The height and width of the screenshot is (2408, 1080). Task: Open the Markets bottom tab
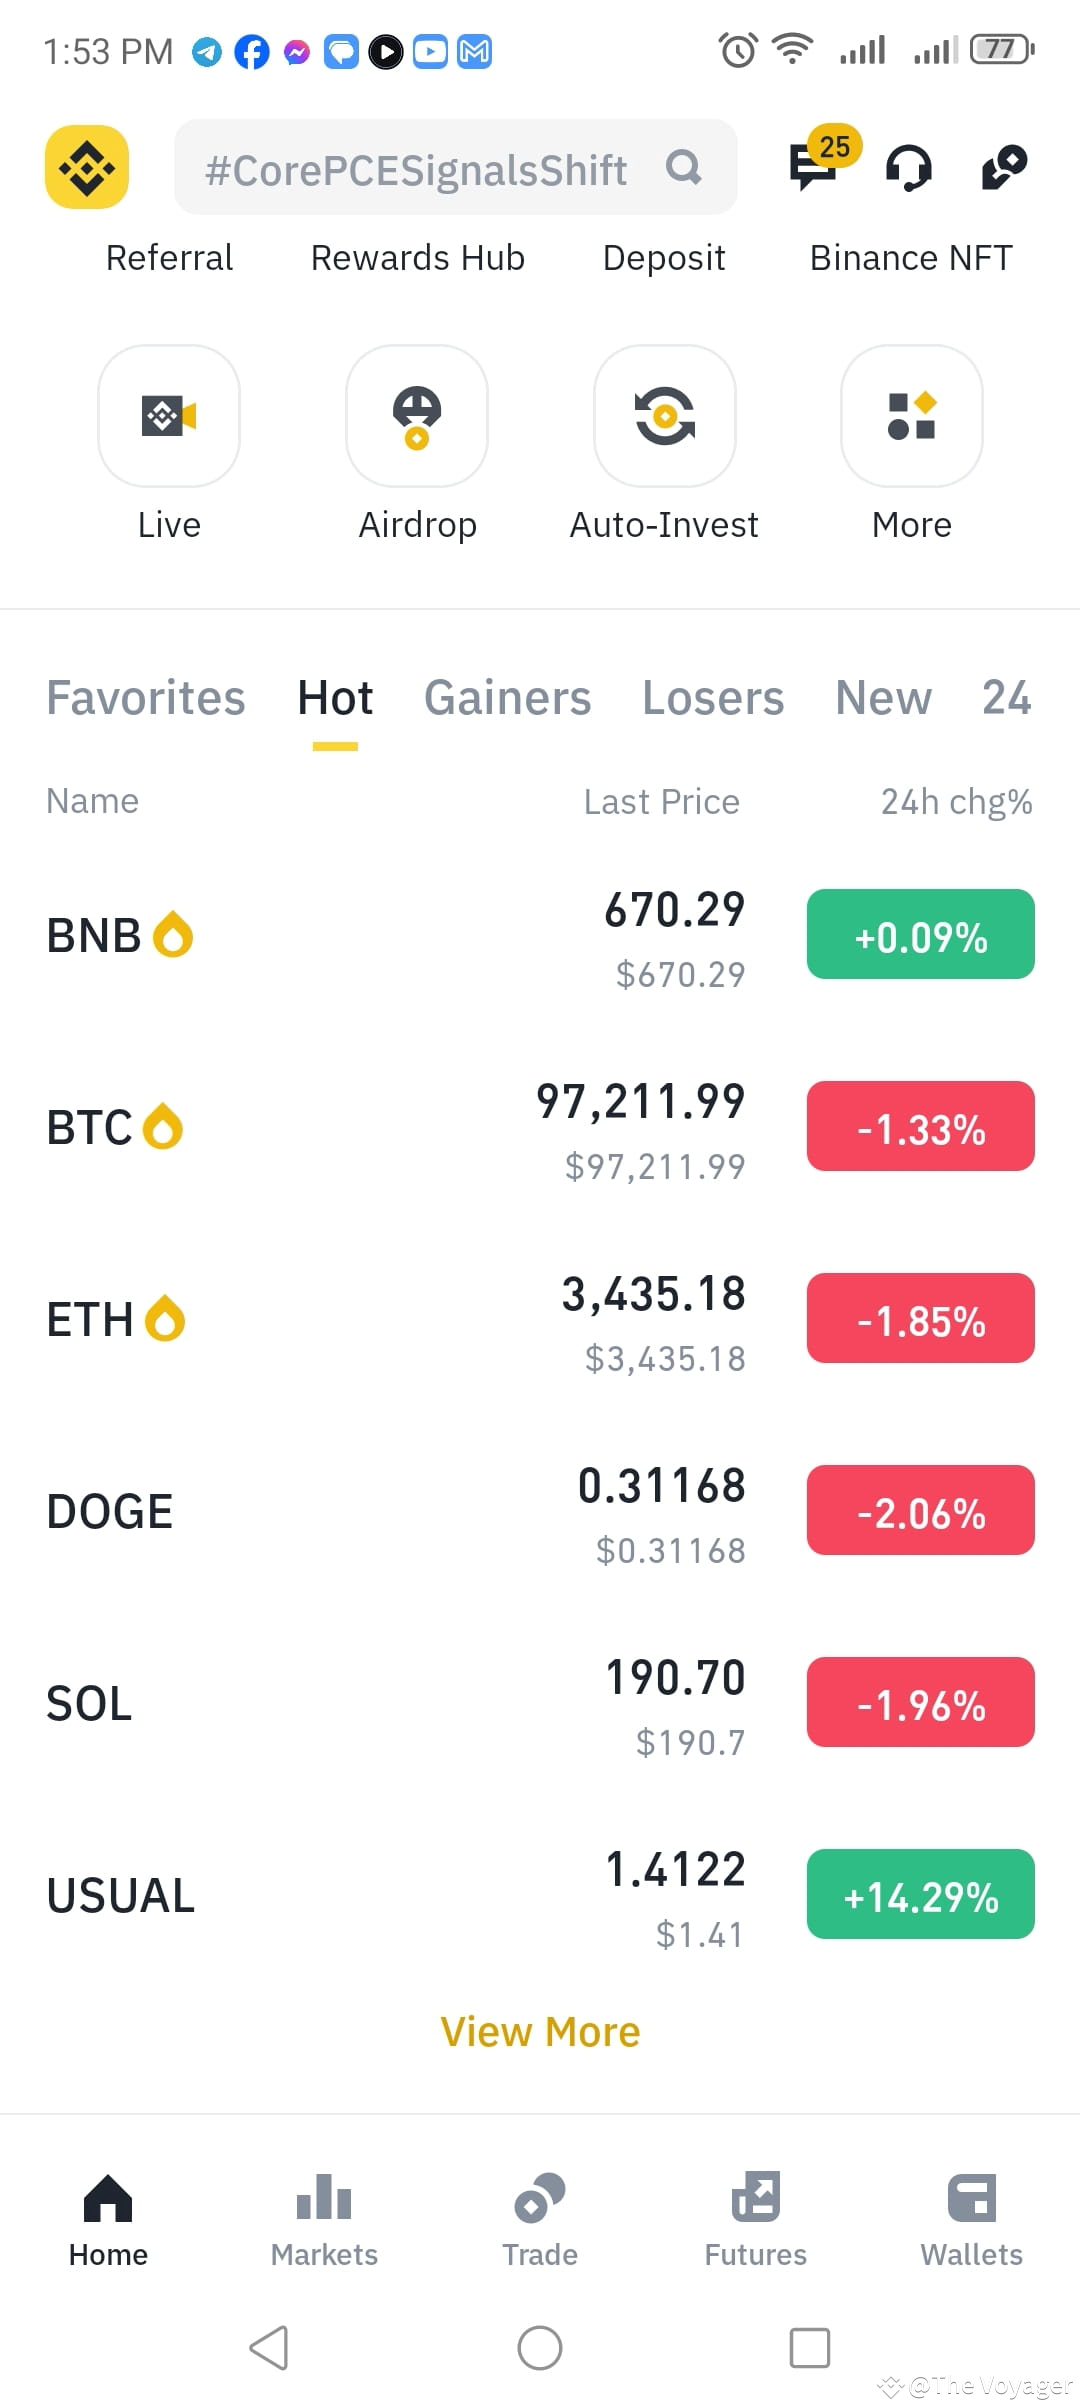(x=324, y=2220)
